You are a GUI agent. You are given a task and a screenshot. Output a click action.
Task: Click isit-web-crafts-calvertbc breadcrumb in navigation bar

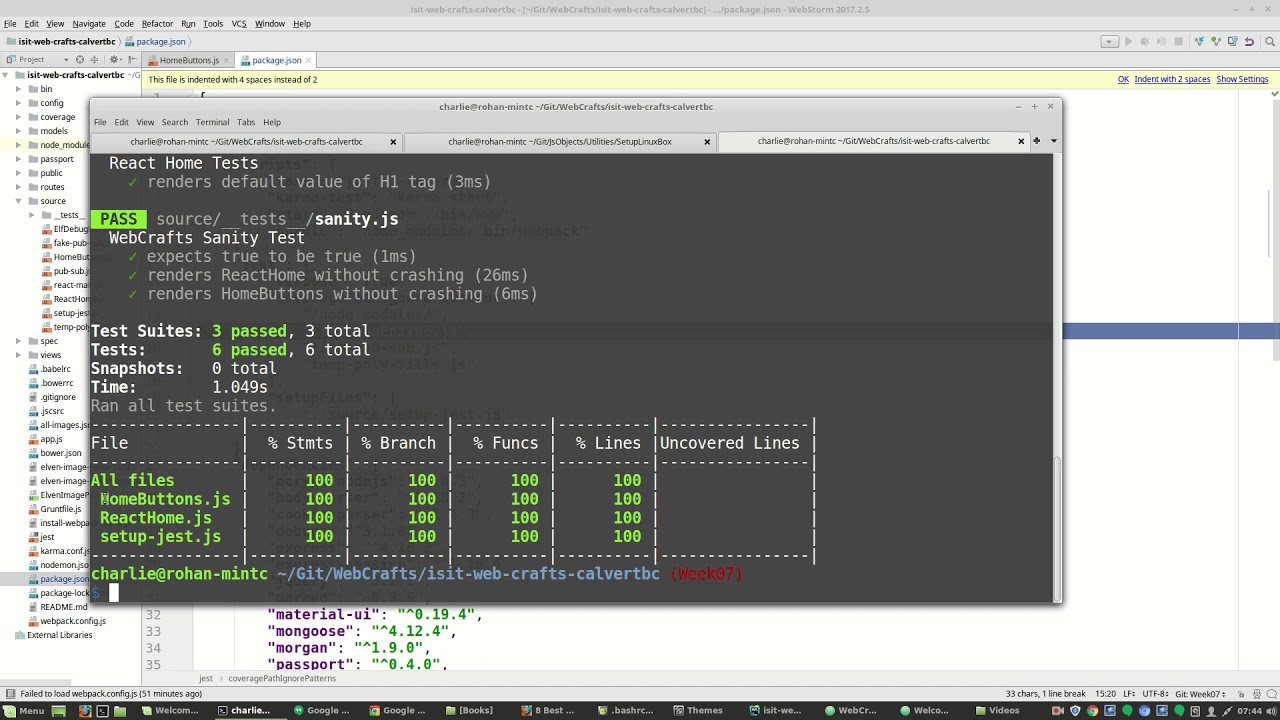[67, 42]
